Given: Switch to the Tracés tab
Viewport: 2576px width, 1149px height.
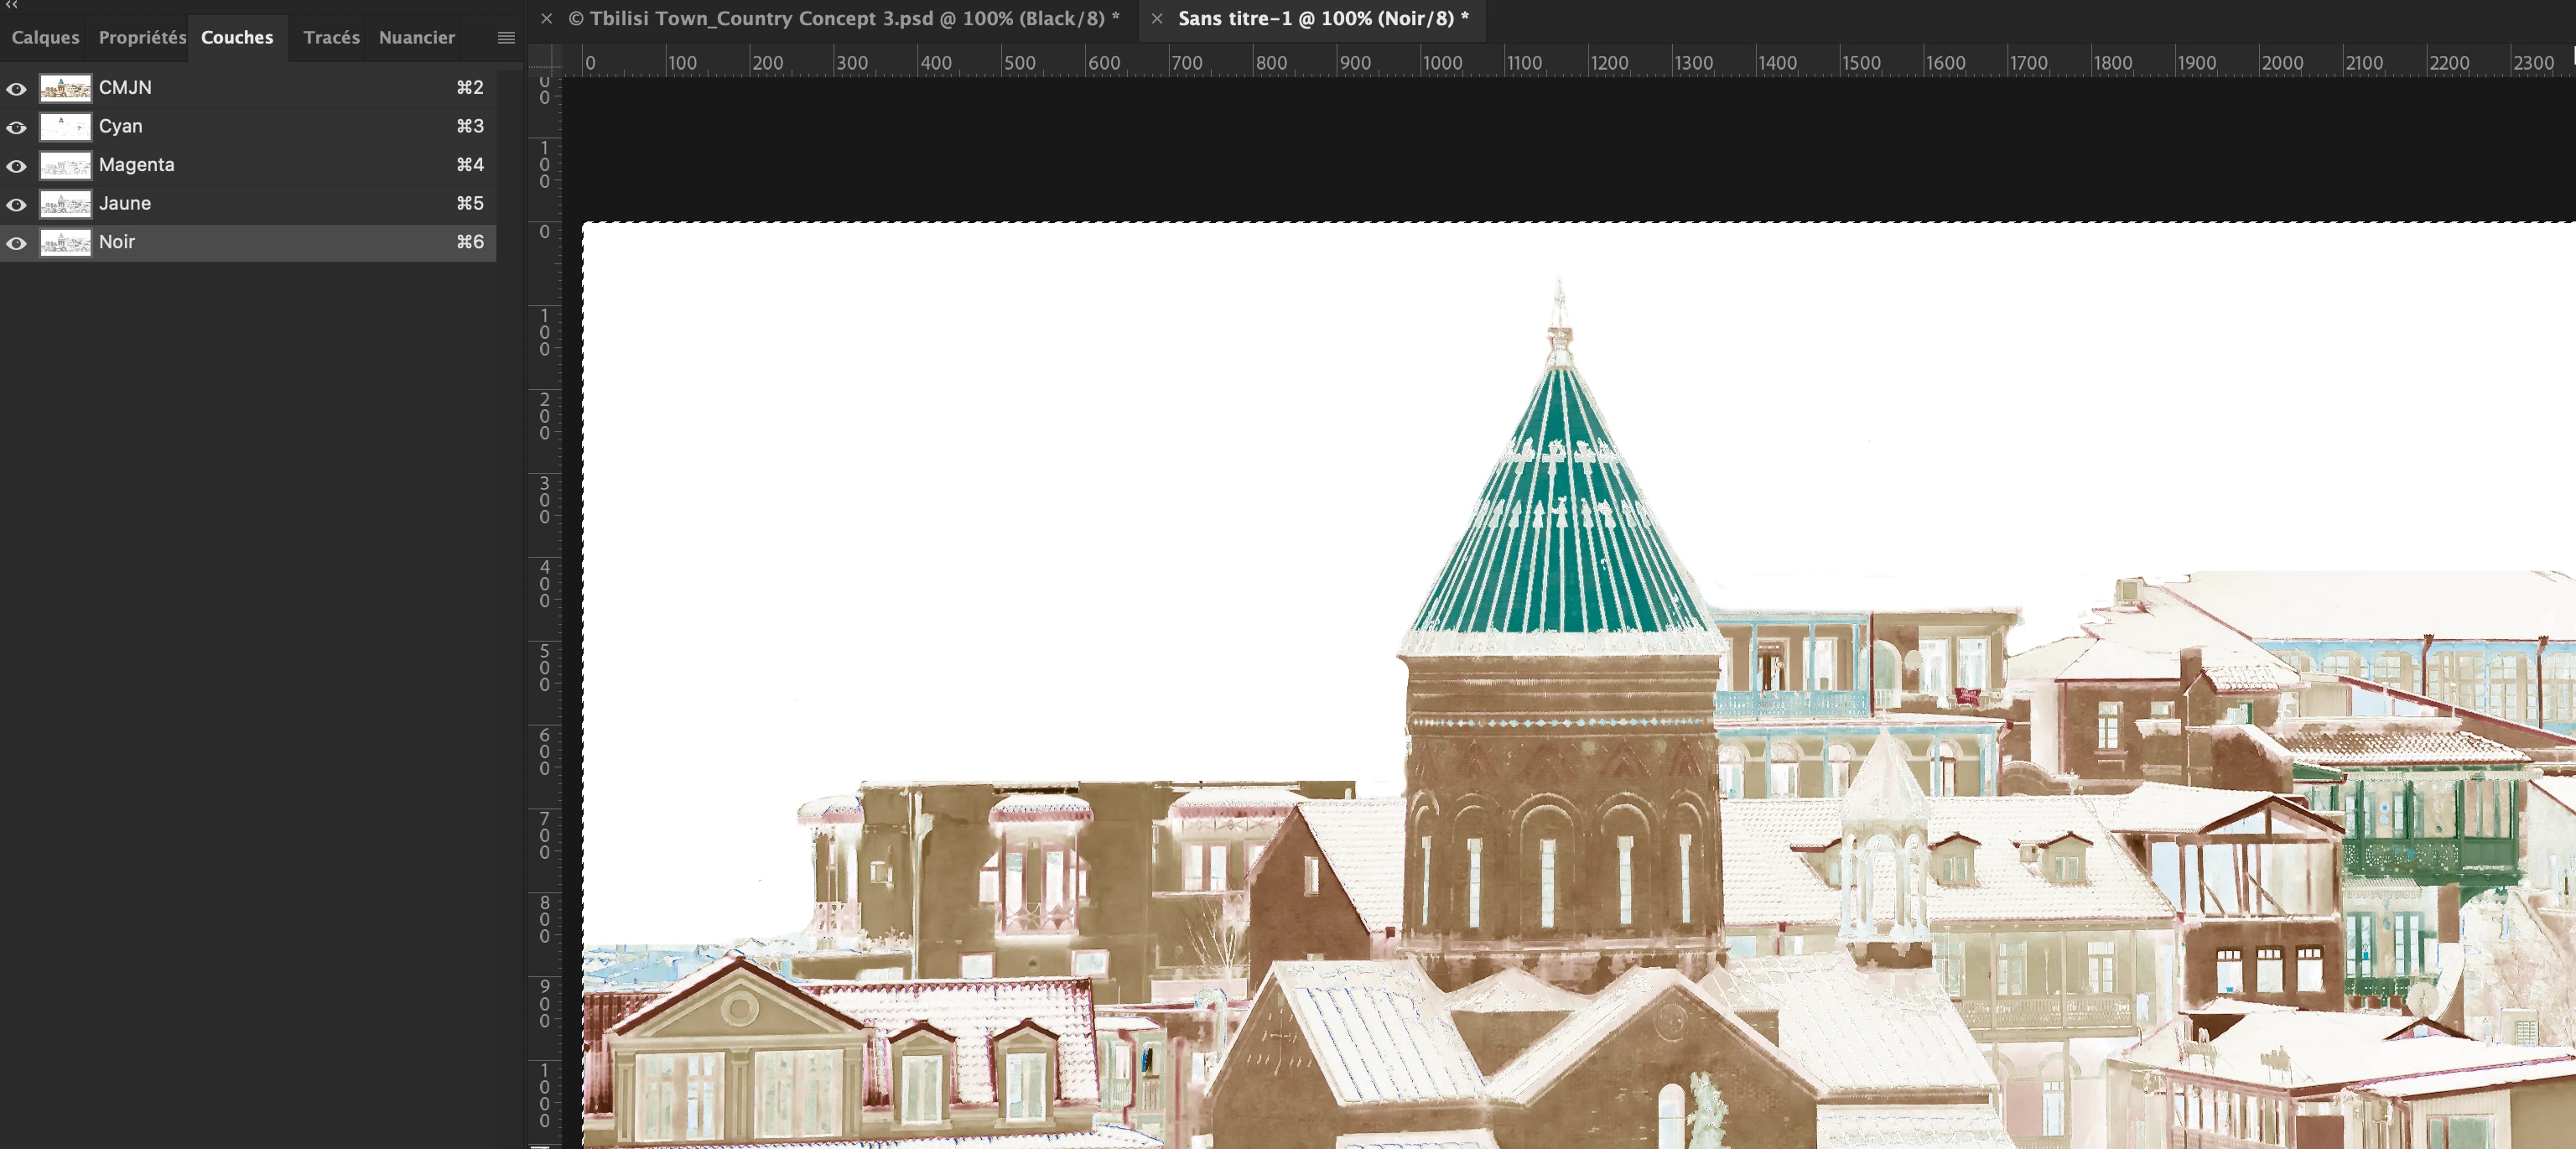Looking at the screenshot, I should (331, 38).
